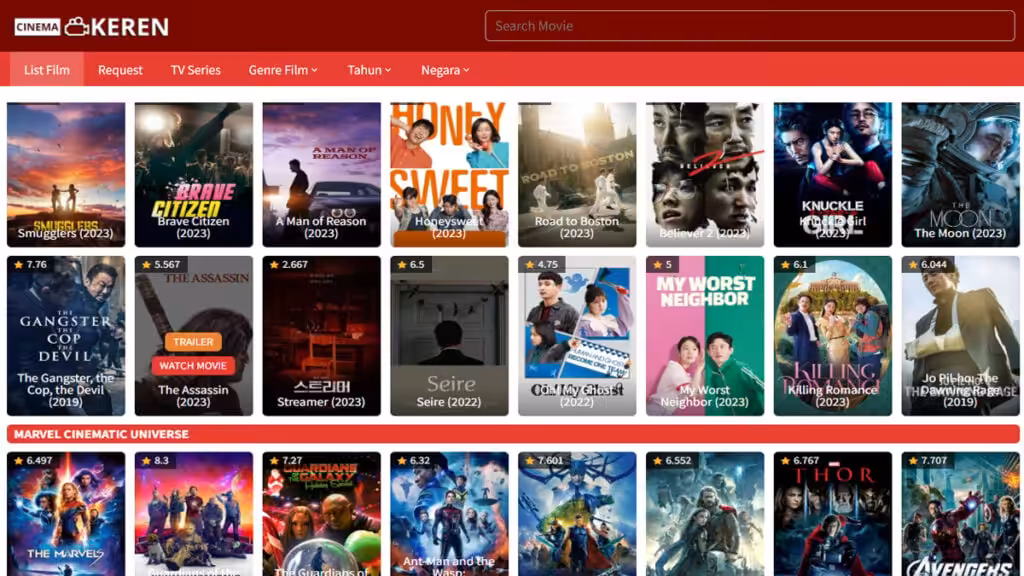Click the star icon on Killing Romance's rating
Image resolution: width=1024 pixels, height=576 pixels.
(786, 264)
